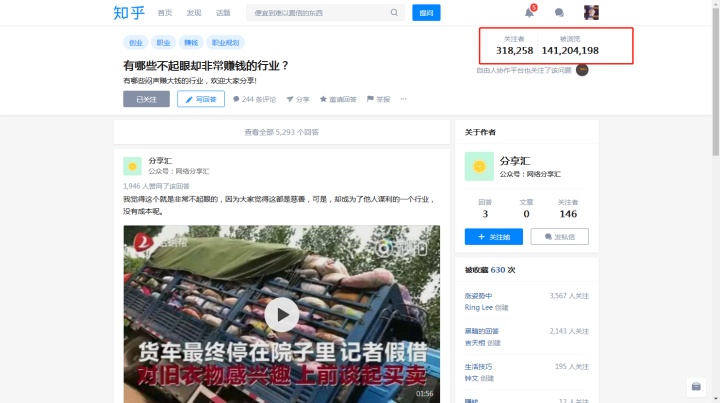Open the private messages chat icon
Viewport: 720px width, 403px height.
click(x=559, y=12)
